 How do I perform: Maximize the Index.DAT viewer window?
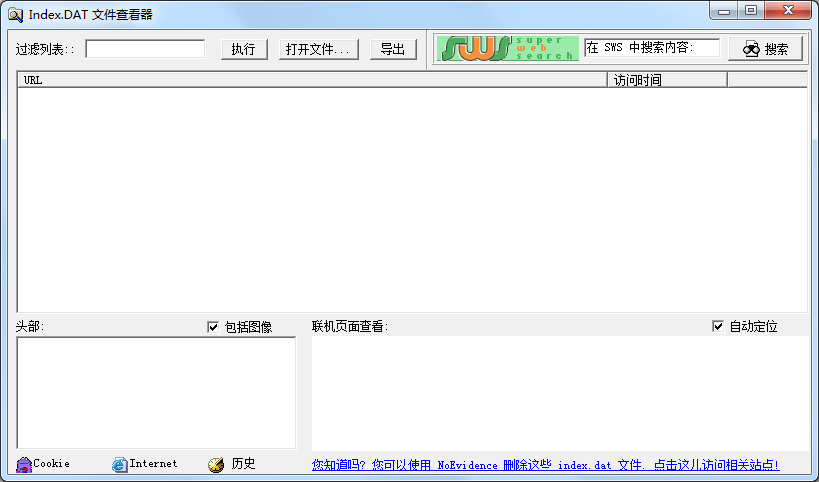click(751, 10)
